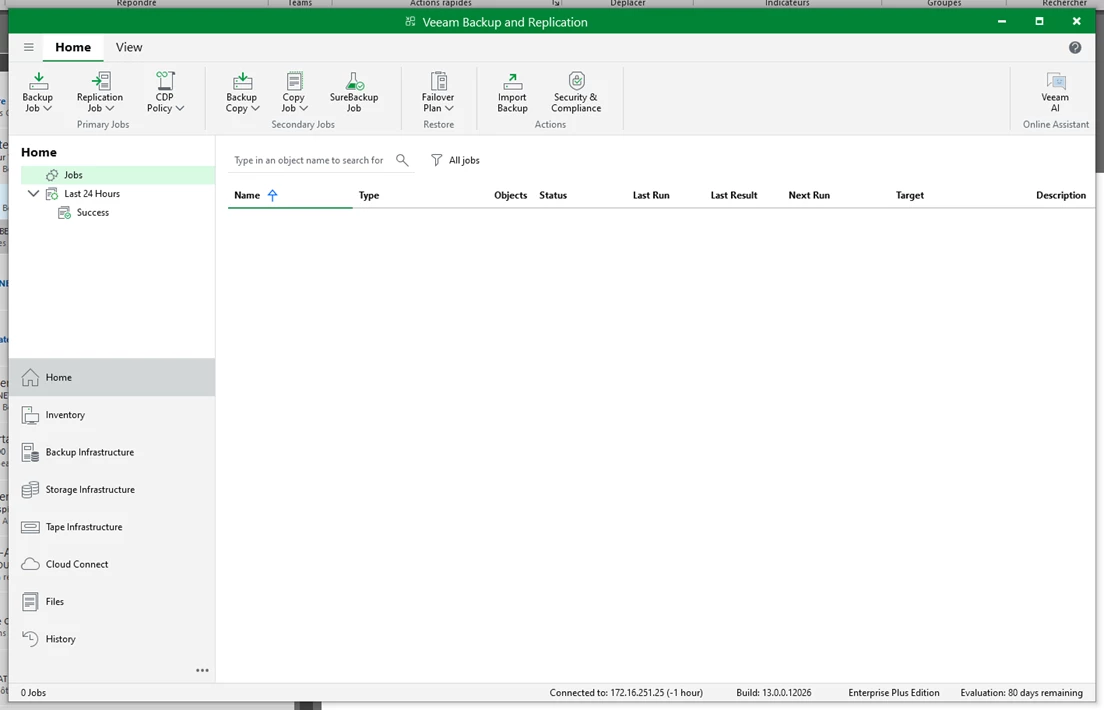The height and width of the screenshot is (710, 1104).
Task: Open the Home navigation view
Action: click(112, 378)
